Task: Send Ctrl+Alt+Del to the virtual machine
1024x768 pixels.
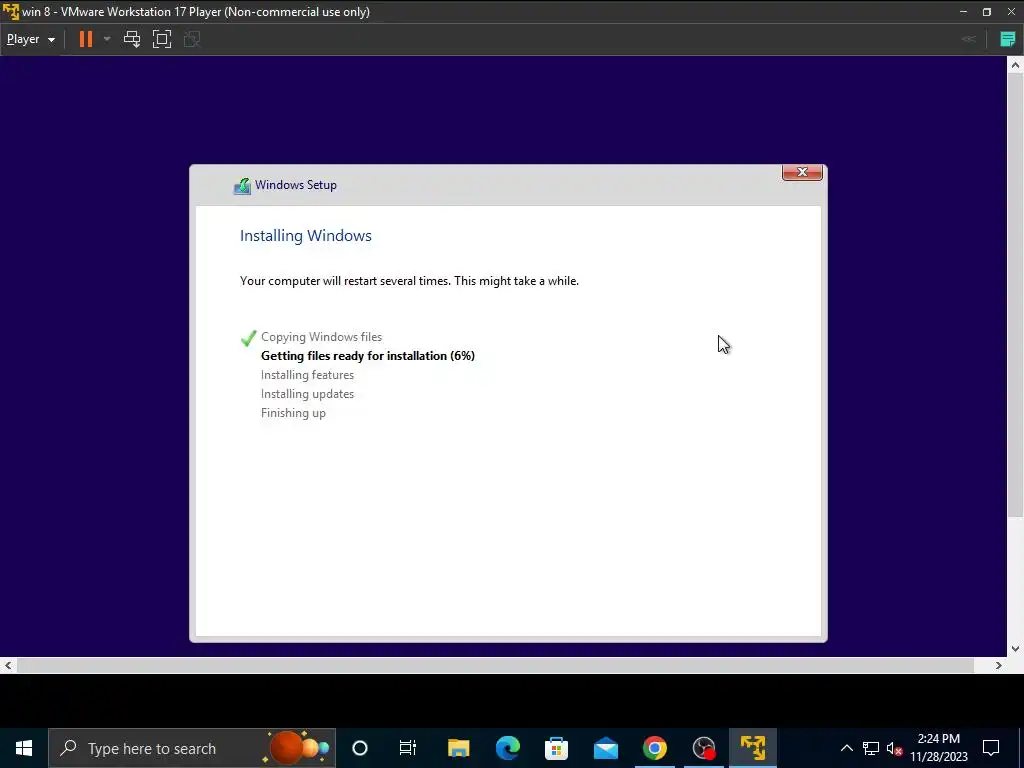Action: click(x=132, y=39)
